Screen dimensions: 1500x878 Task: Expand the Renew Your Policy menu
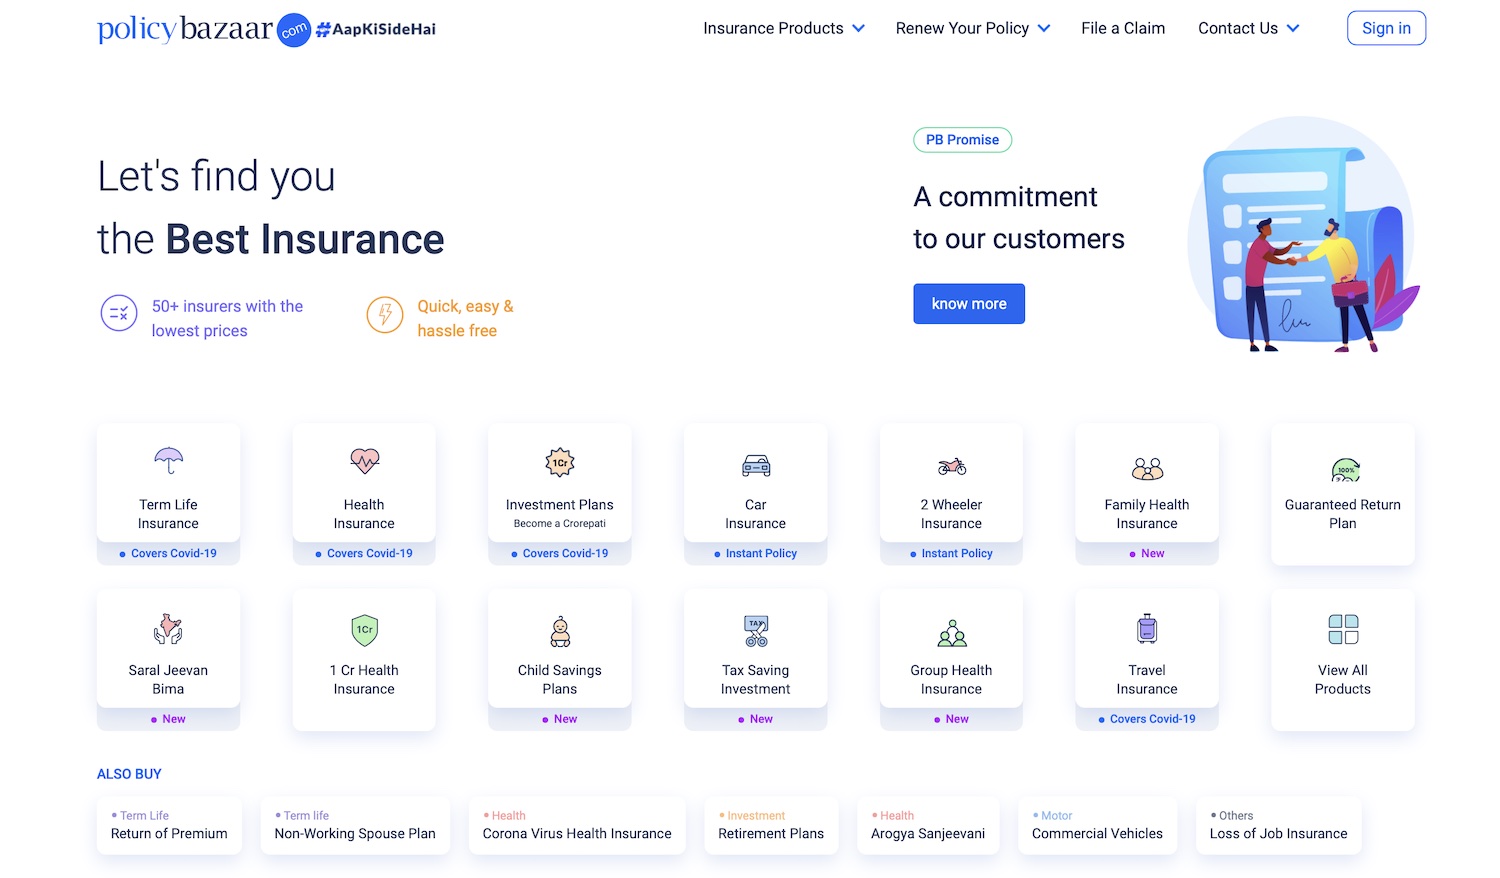click(x=972, y=28)
